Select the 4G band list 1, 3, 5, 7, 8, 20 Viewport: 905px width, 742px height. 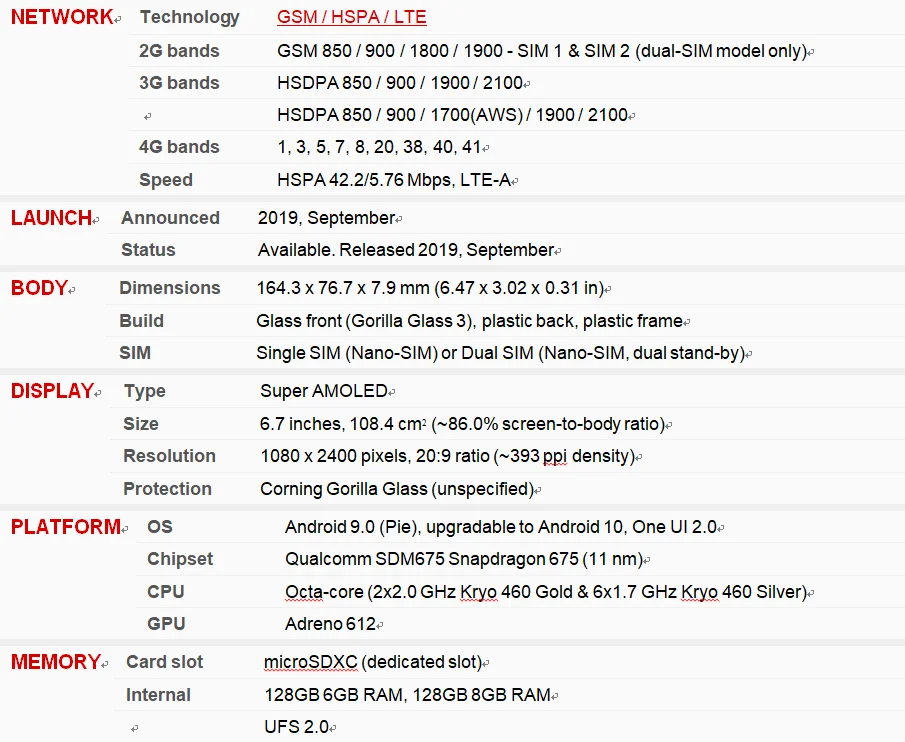coord(379,147)
